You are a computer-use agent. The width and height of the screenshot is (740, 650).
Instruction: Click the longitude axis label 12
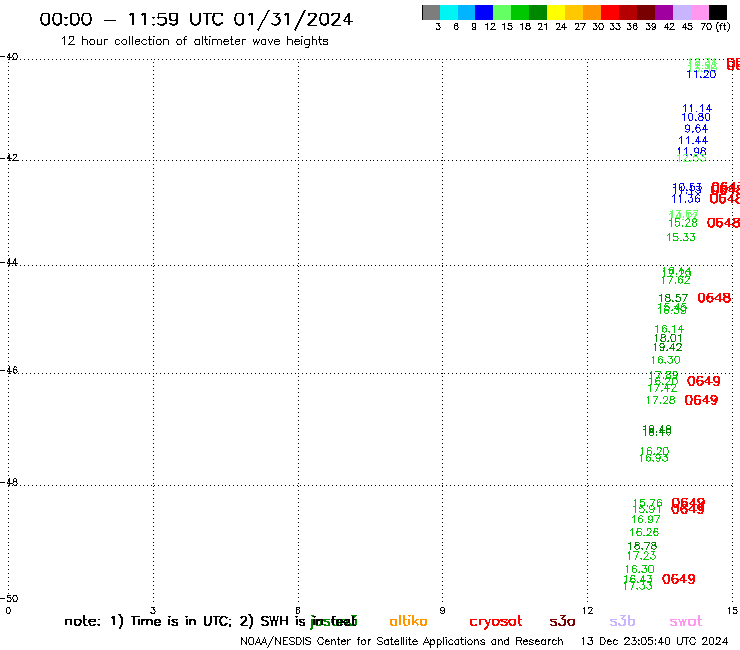point(588,611)
